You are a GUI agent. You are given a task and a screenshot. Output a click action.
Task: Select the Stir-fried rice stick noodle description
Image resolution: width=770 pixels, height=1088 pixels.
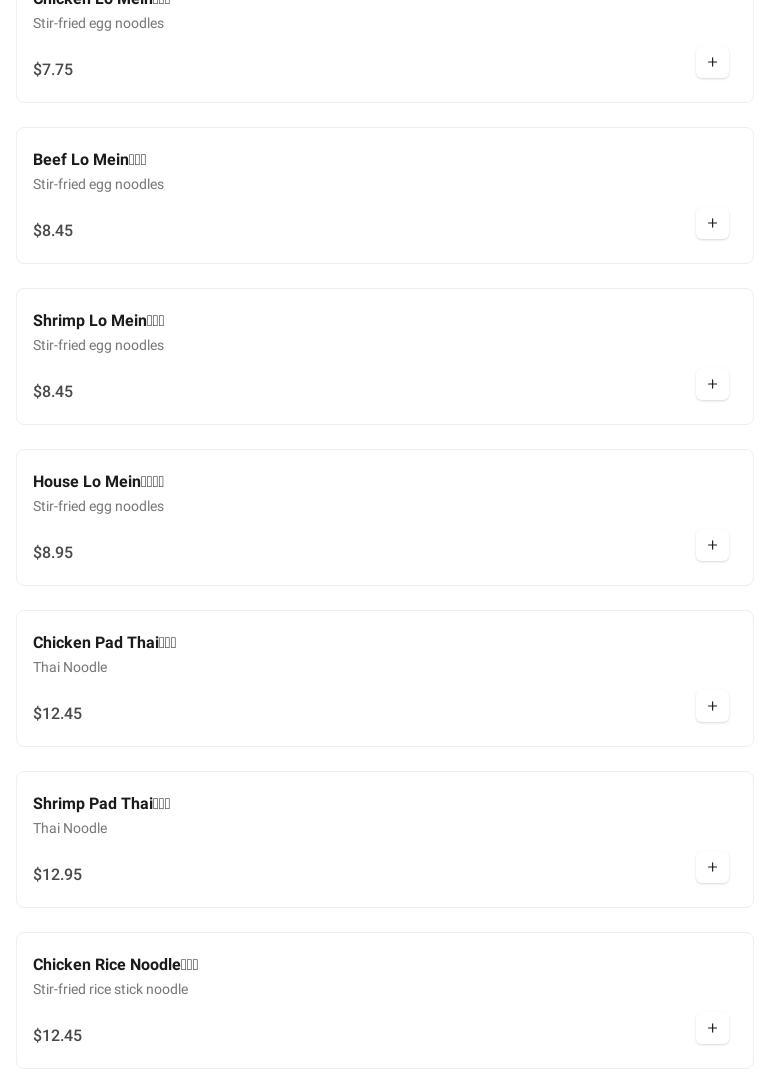(x=110, y=989)
